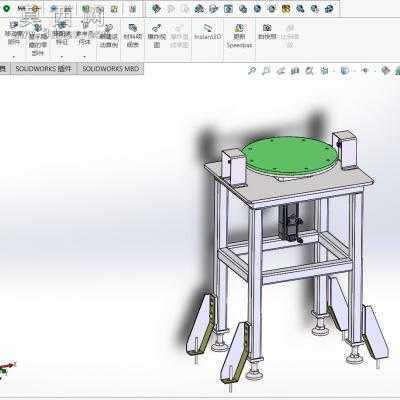
Task: Click Update Speedpak button
Action: pos(239,36)
